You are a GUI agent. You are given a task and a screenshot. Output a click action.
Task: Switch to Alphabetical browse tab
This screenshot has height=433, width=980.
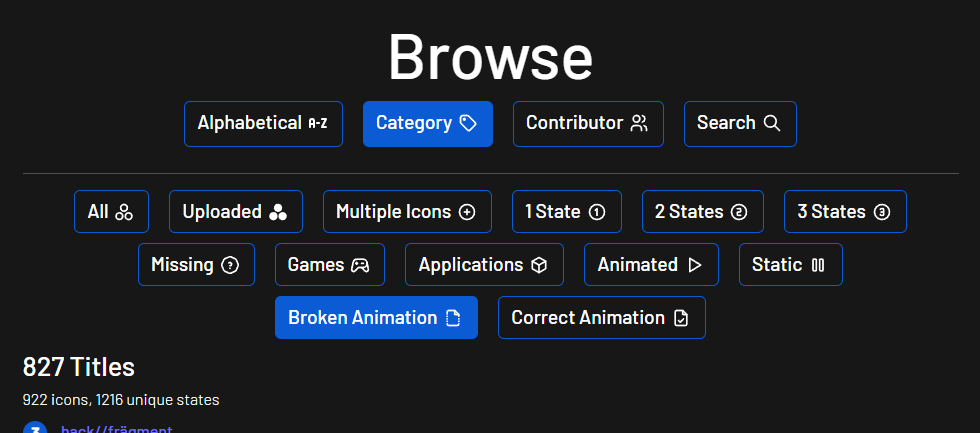point(262,124)
